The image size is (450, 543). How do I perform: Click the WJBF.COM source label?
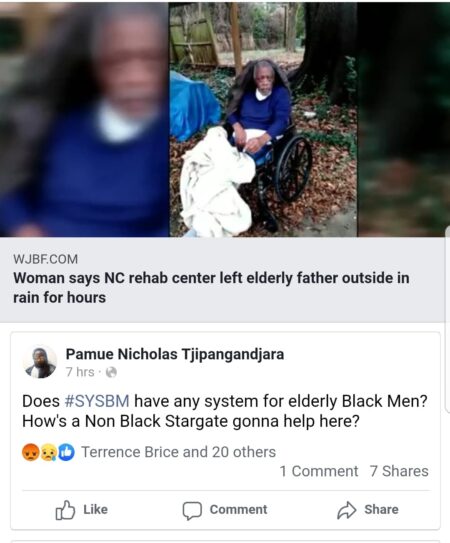(x=45, y=259)
